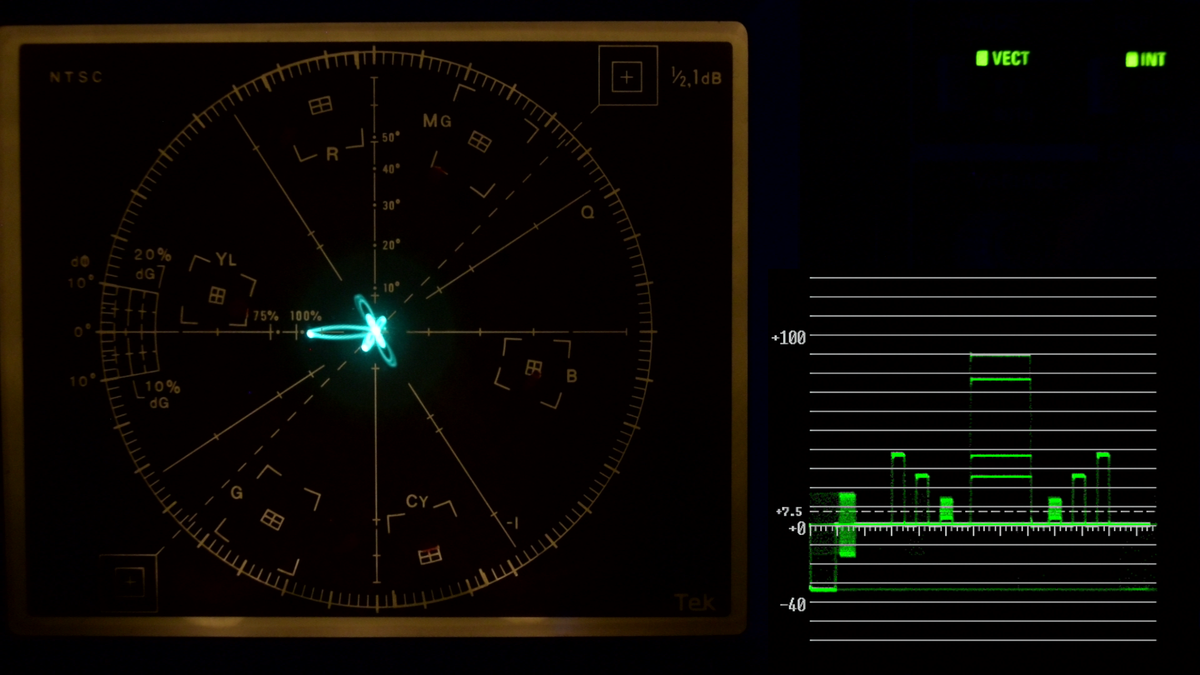Click the magenta MG target box

coord(479,142)
